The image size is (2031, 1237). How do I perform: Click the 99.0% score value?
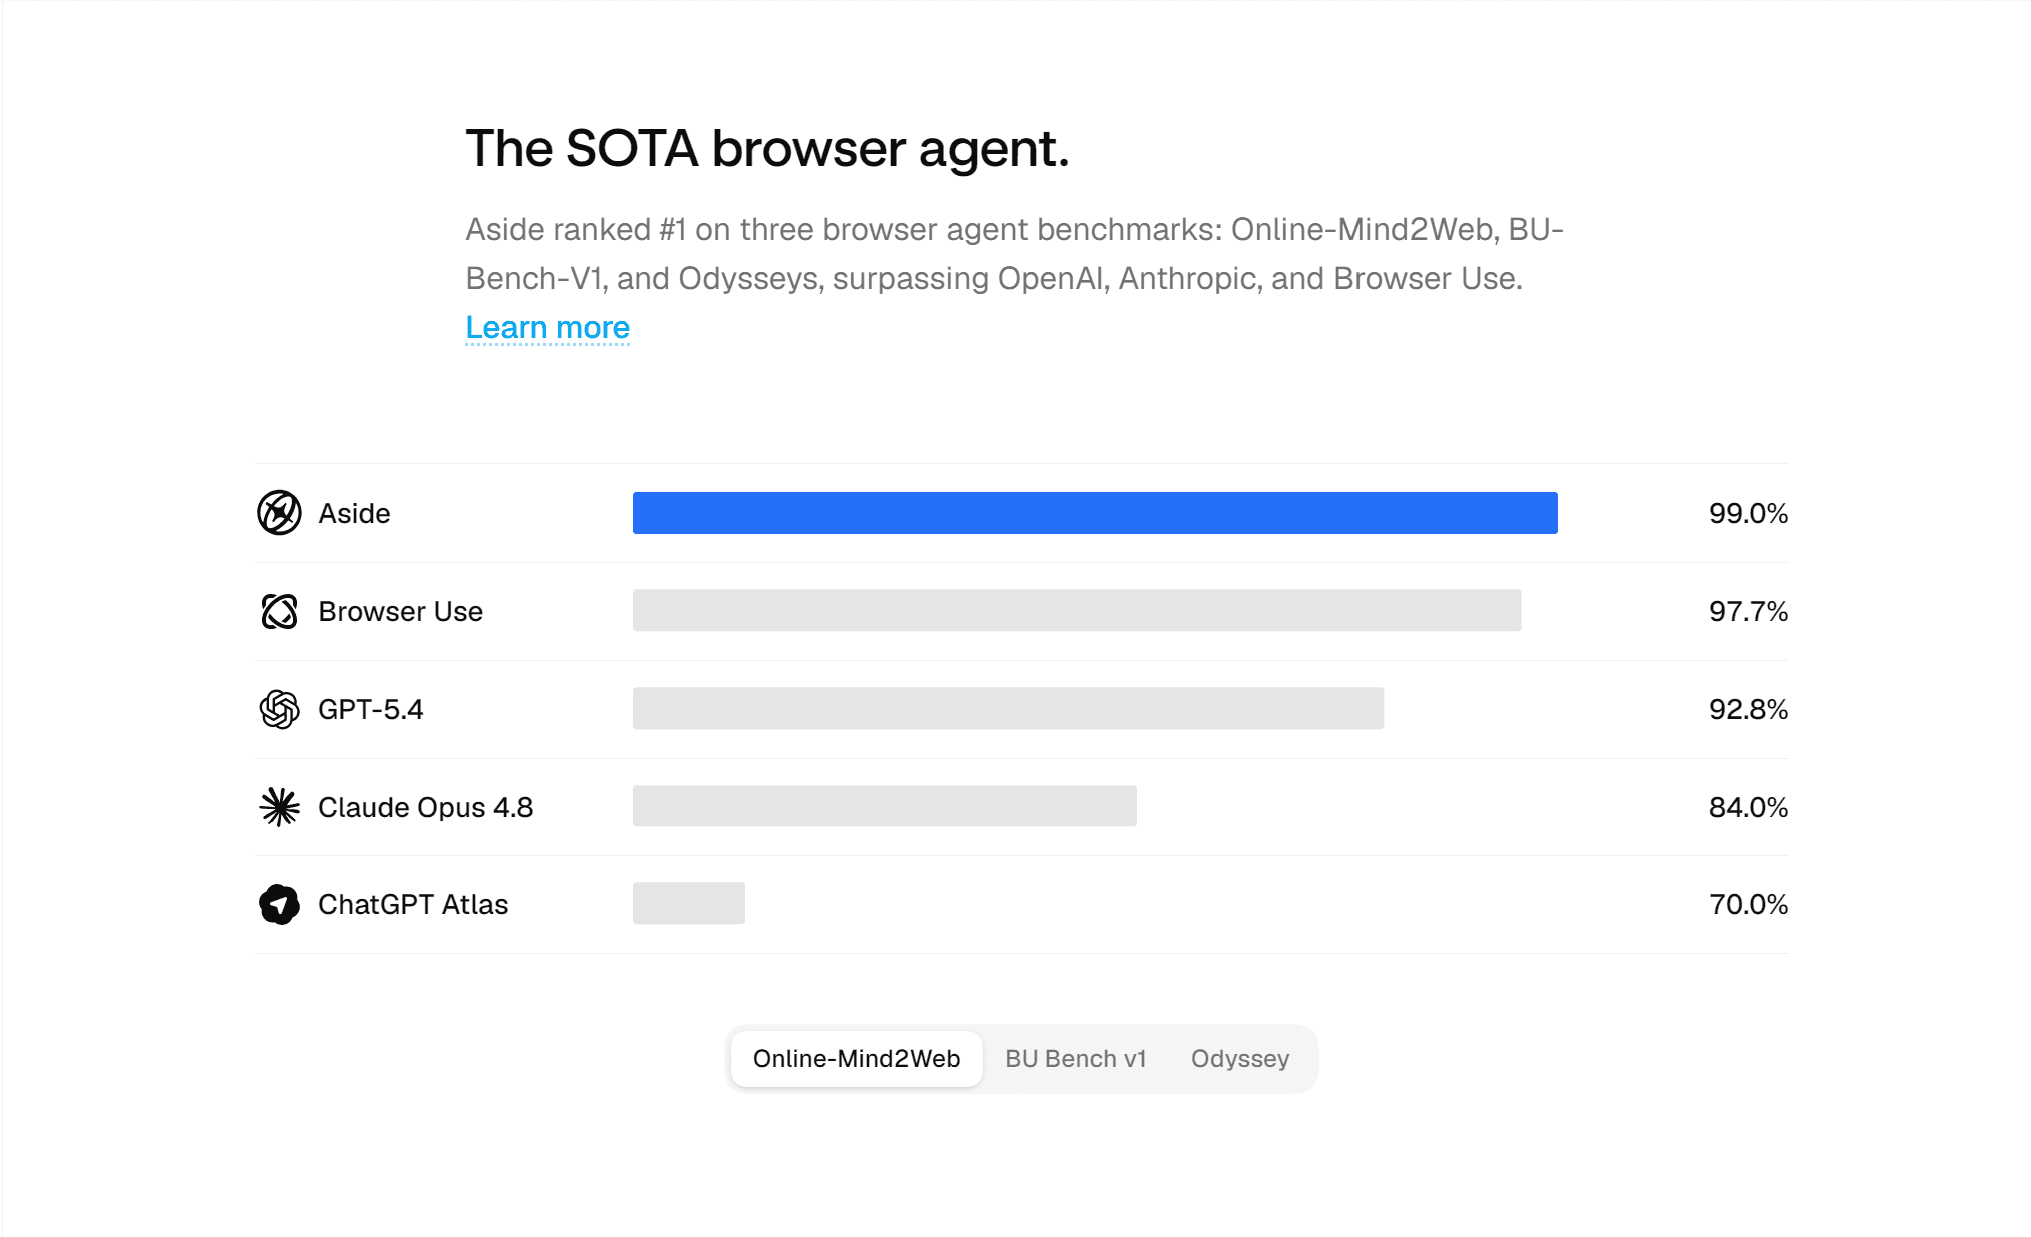pos(1748,513)
